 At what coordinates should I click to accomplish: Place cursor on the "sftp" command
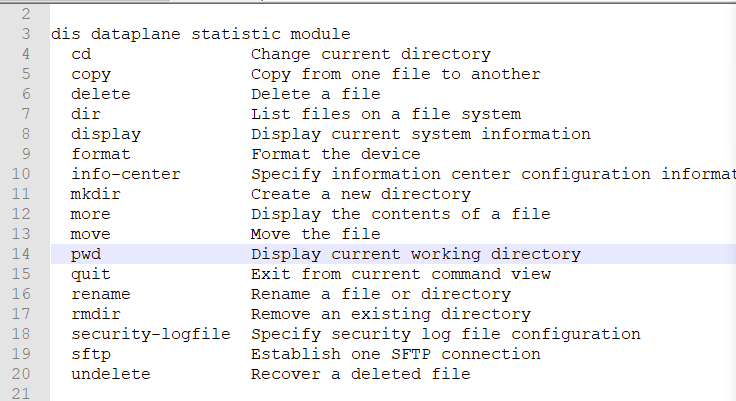91,354
